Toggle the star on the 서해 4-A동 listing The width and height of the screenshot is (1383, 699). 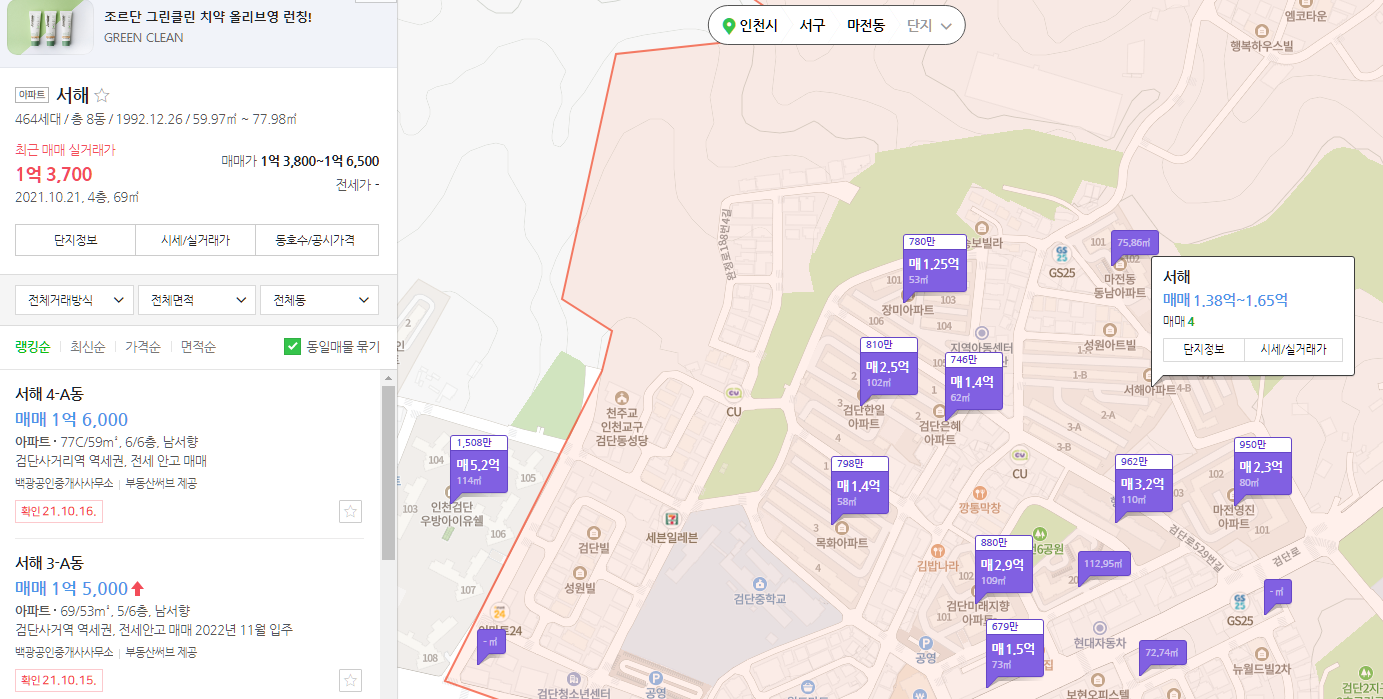(x=350, y=511)
